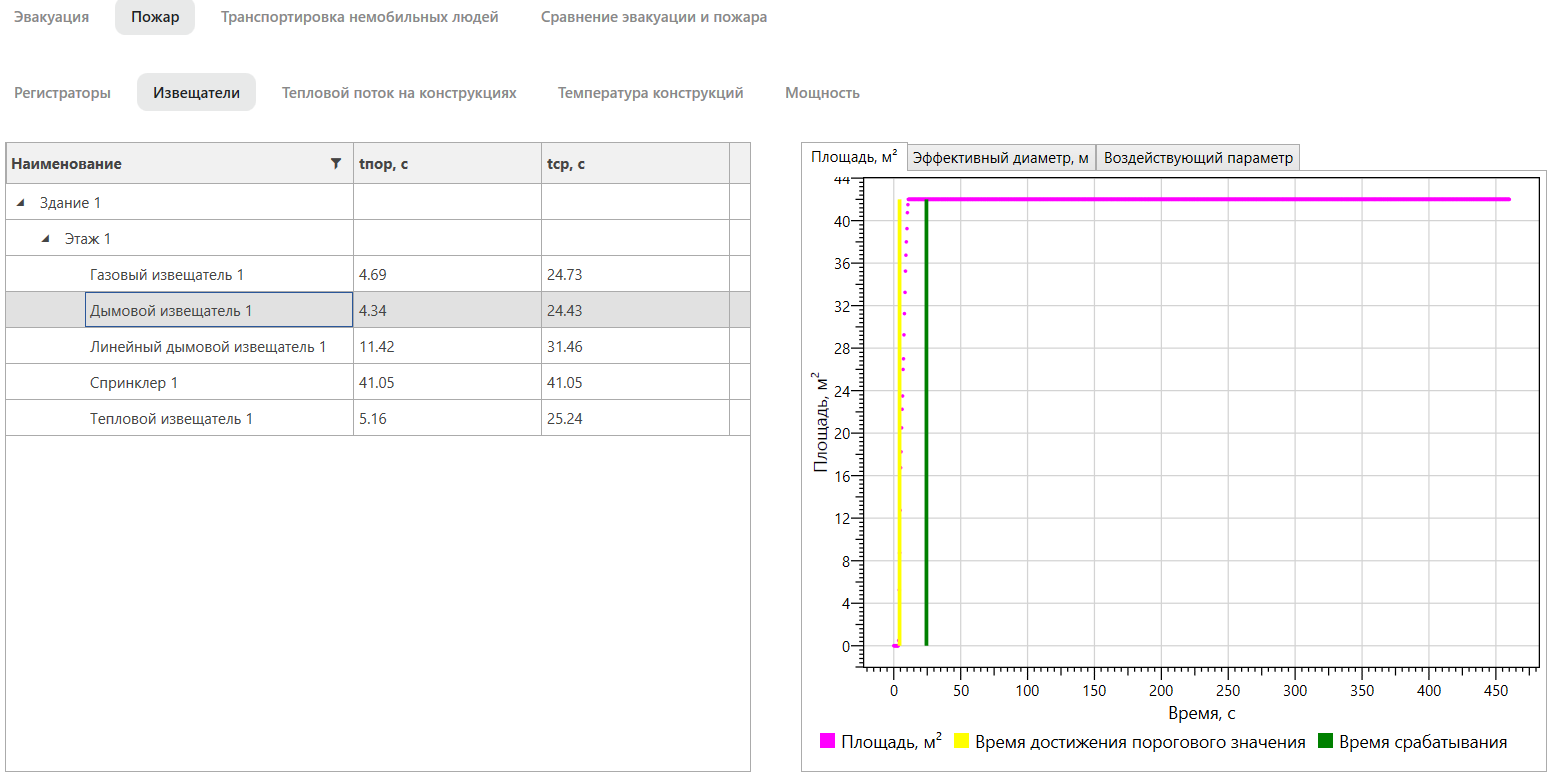Click the 5.16 tпор cell

coord(447,419)
